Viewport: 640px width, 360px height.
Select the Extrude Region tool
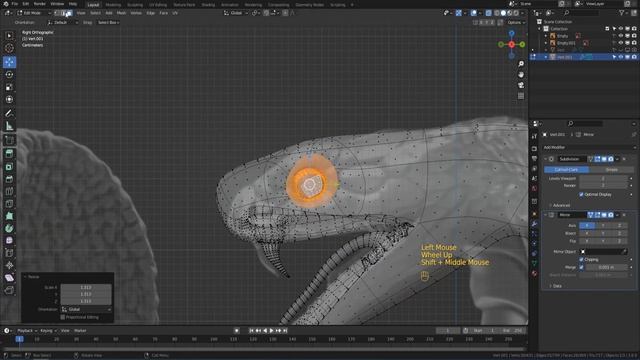(9, 154)
